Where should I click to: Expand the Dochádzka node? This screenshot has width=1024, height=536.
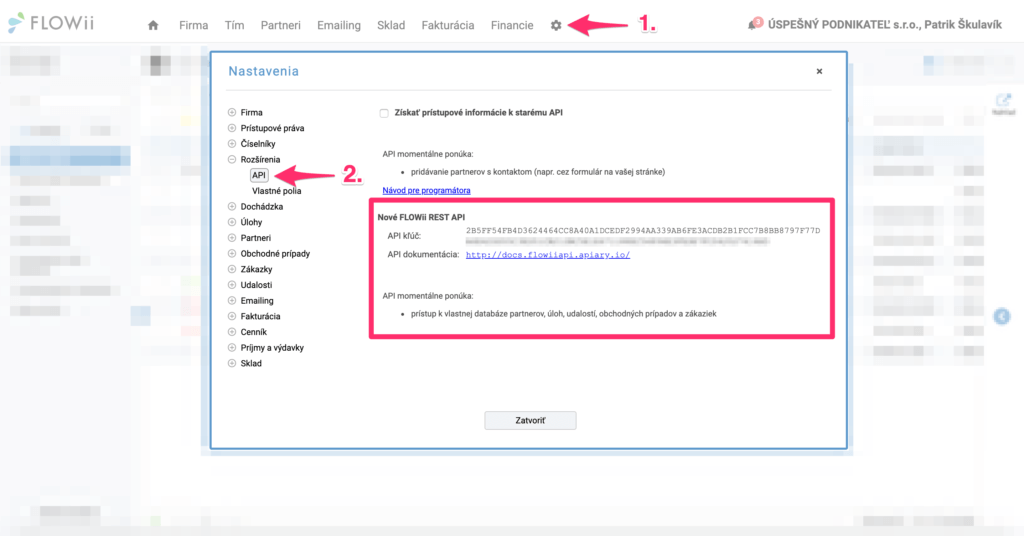(x=232, y=206)
